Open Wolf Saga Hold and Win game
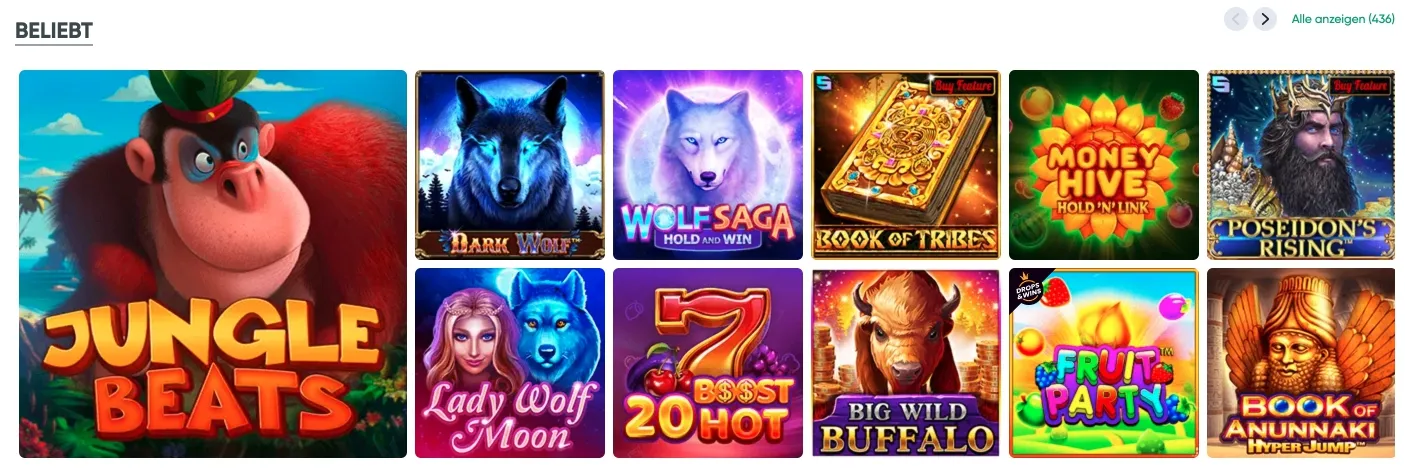The height and width of the screenshot is (468, 1405). point(708,165)
